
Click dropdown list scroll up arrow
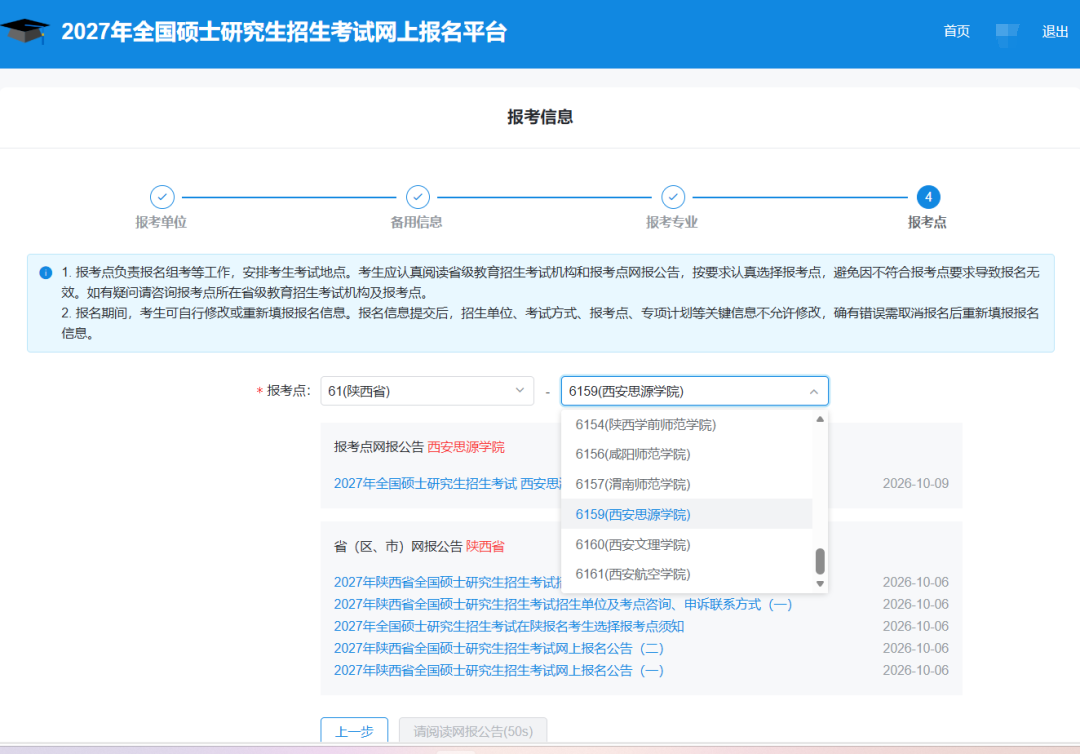click(820, 419)
